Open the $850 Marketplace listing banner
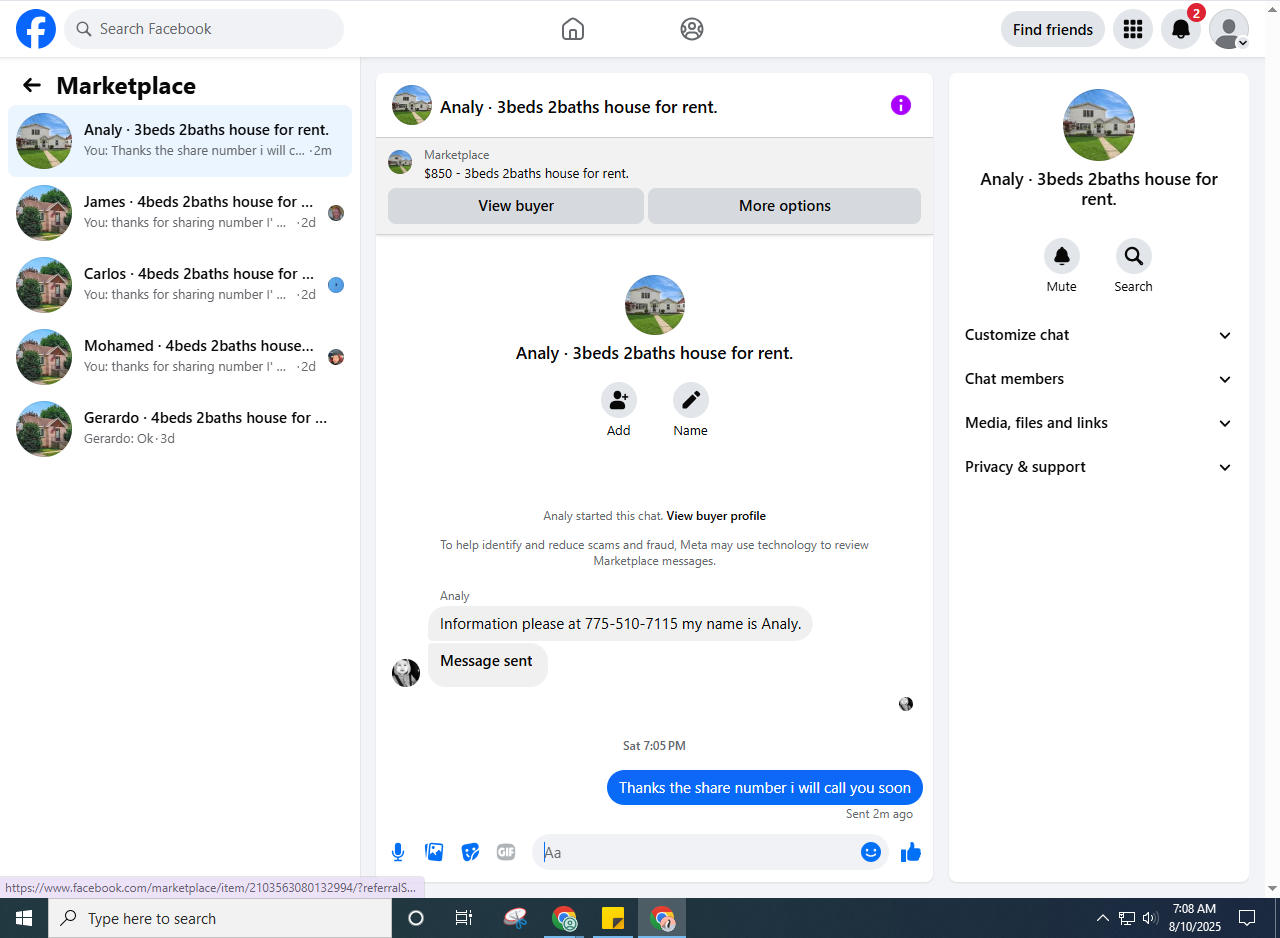 tap(654, 163)
